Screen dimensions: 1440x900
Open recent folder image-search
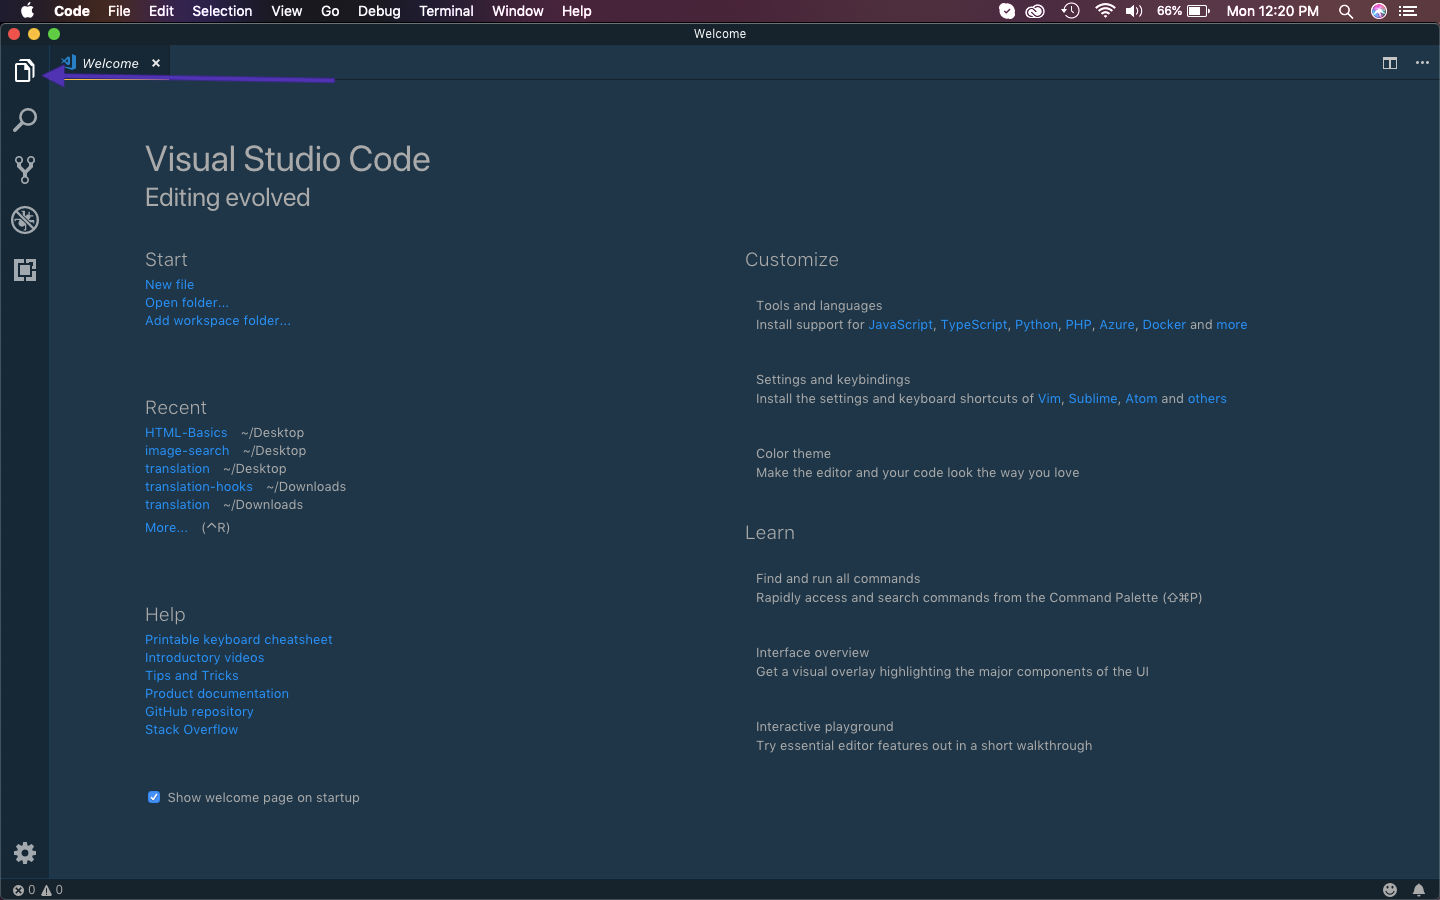coord(187,451)
